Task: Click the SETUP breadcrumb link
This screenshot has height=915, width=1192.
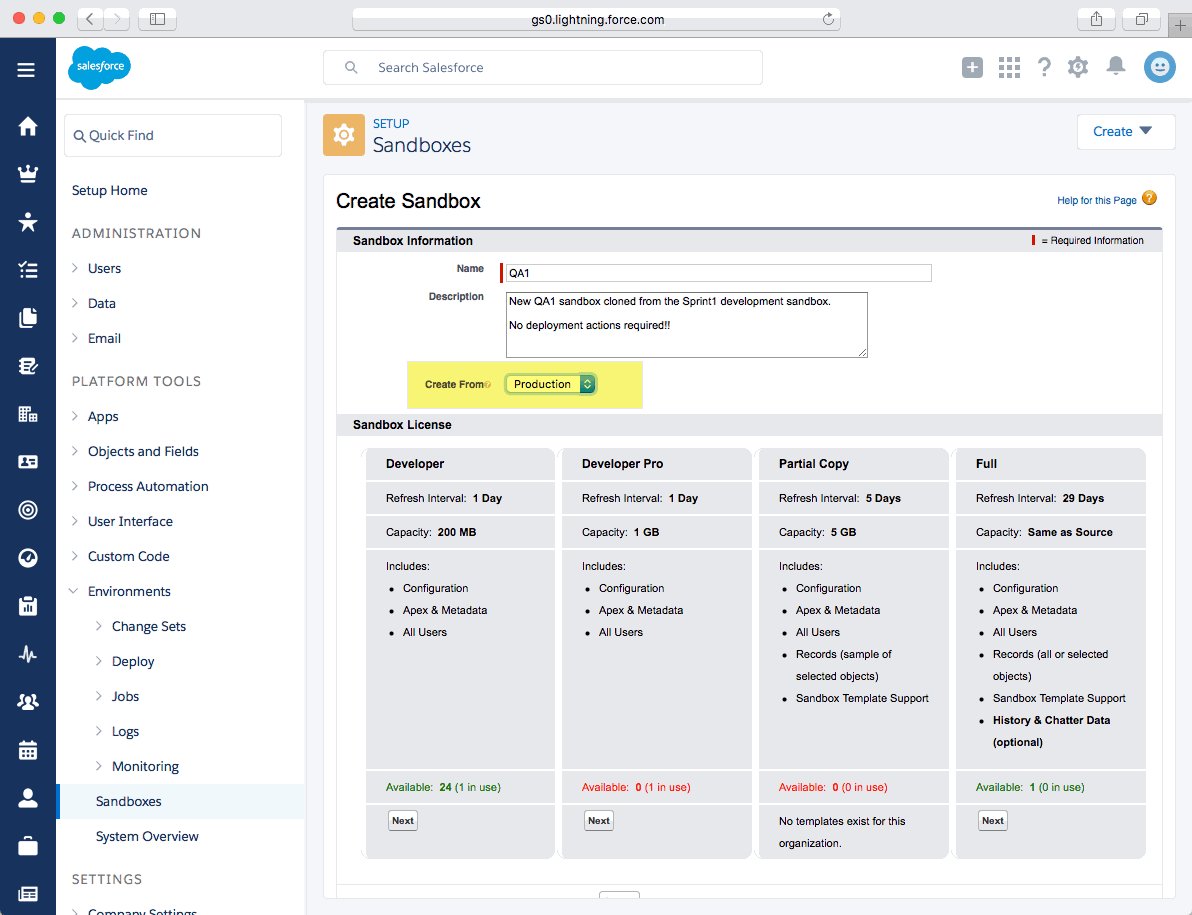Action: coord(391,123)
